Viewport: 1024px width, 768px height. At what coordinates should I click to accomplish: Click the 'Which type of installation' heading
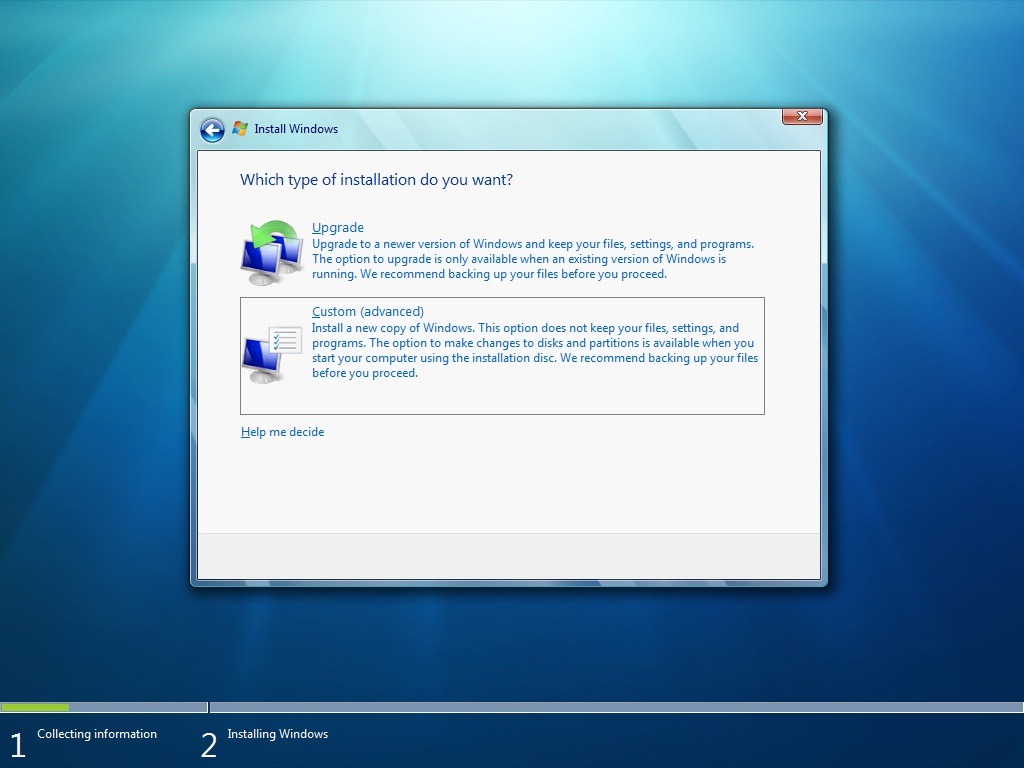click(376, 180)
